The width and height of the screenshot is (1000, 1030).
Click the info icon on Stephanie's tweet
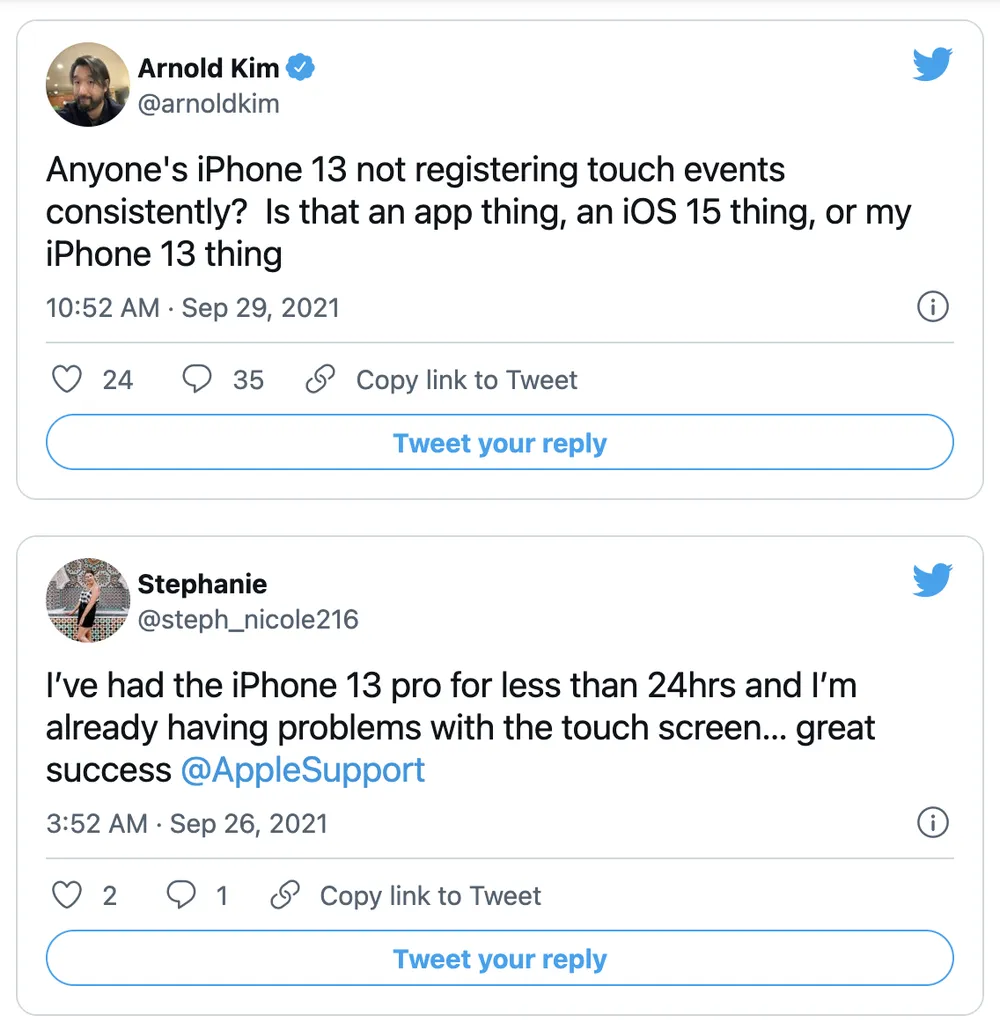click(932, 823)
